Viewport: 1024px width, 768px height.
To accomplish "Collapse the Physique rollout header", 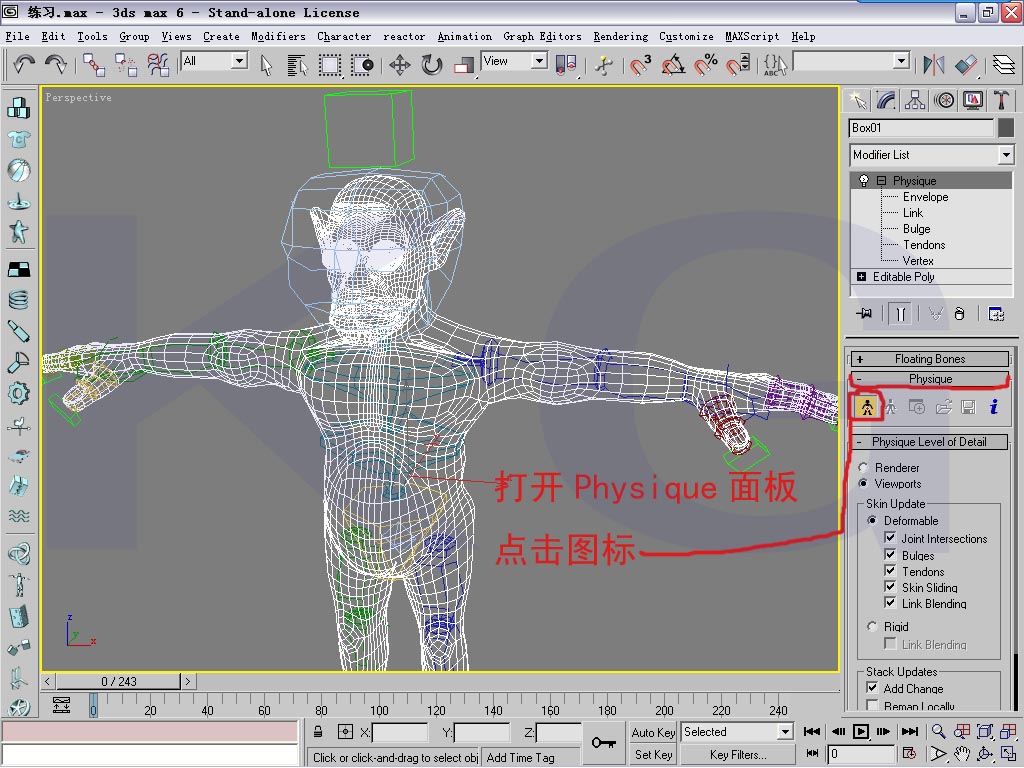I will 930,379.
